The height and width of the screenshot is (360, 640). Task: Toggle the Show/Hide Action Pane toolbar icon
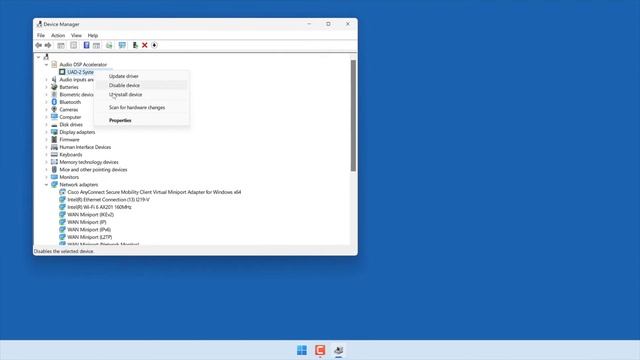[x=96, y=45]
